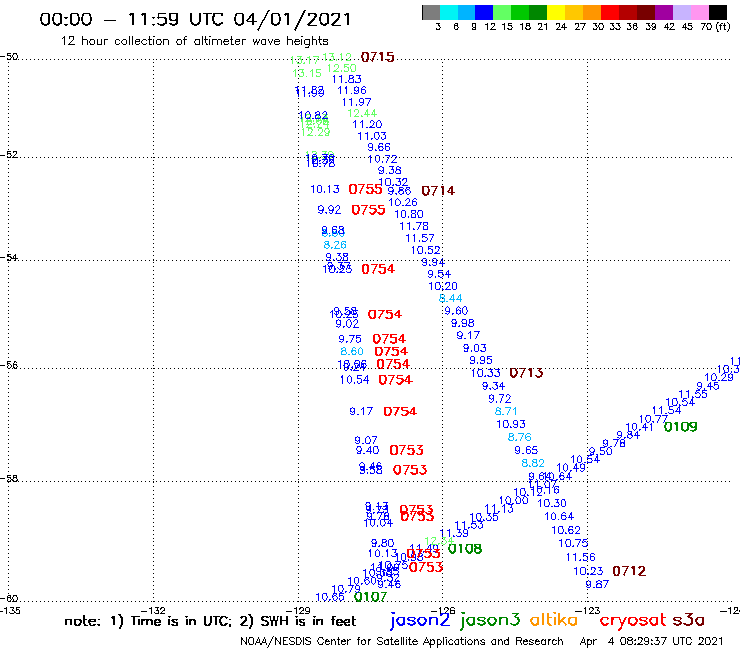Select the lavender legend color swatch
The height and width of the screenshot is (650, 740).
(681, 12)
